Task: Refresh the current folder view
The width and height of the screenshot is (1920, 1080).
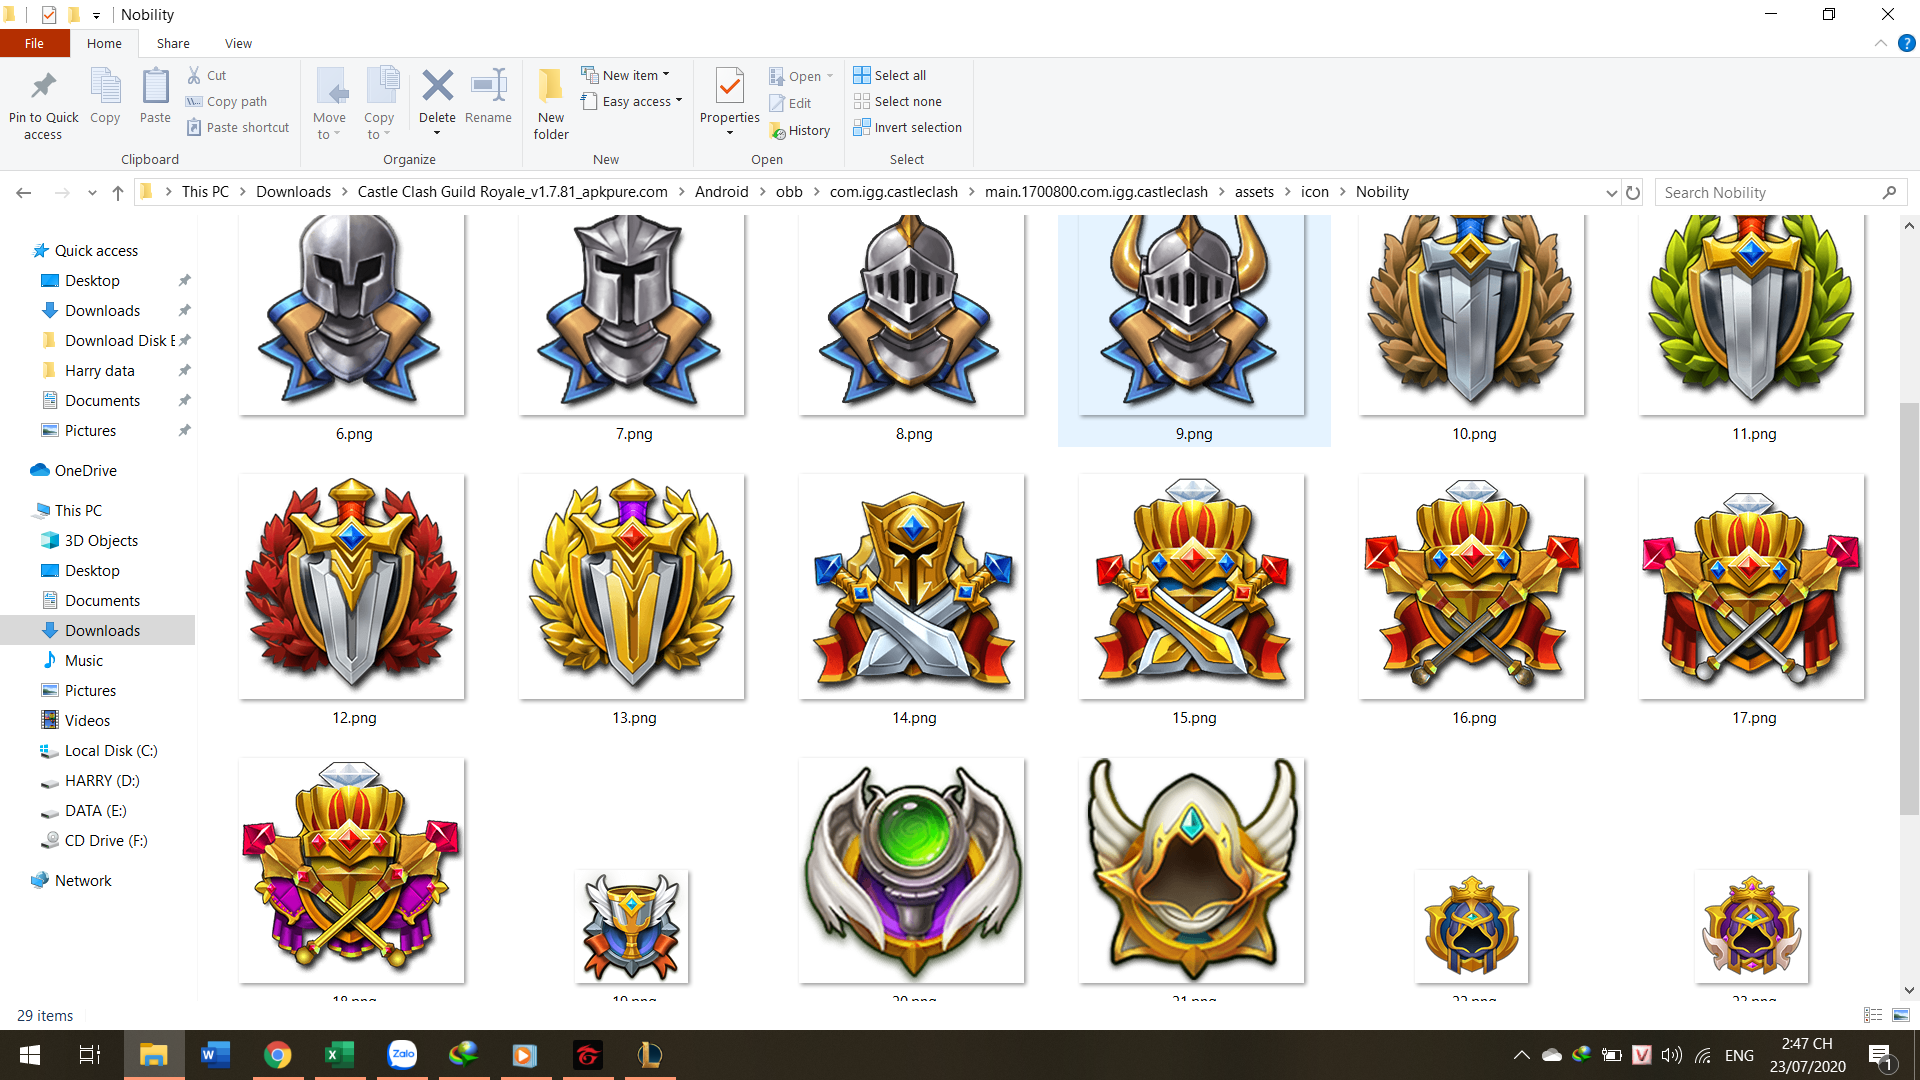Action: click(x=1633, y=192)
